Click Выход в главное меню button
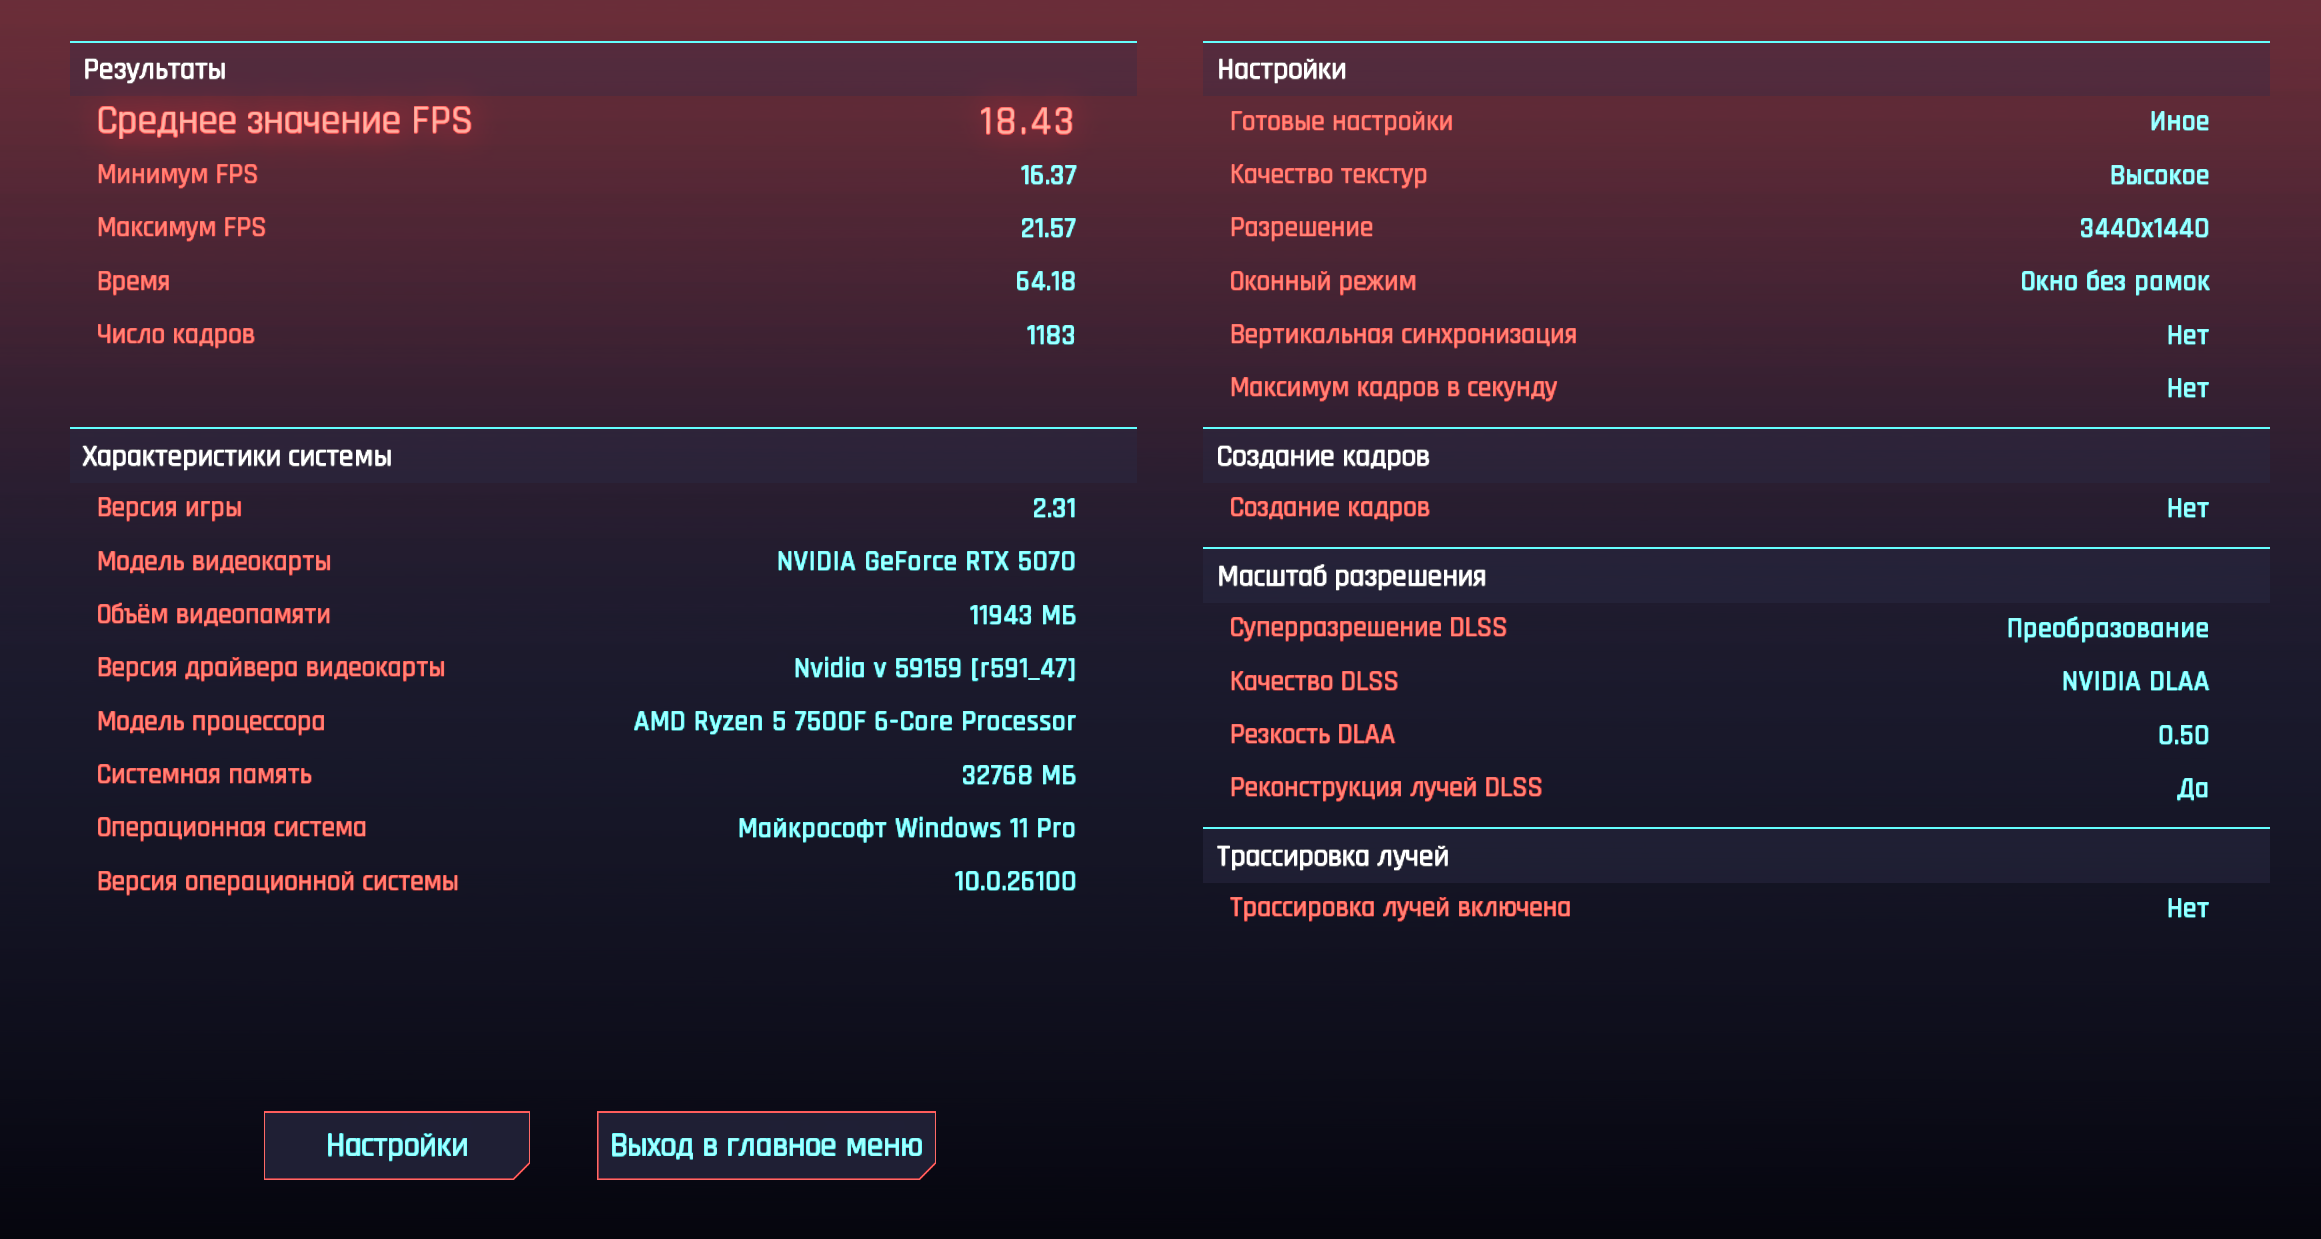Image resolution: width=2321 pixels, height=1239 pixels. [x=765, y=1145]
